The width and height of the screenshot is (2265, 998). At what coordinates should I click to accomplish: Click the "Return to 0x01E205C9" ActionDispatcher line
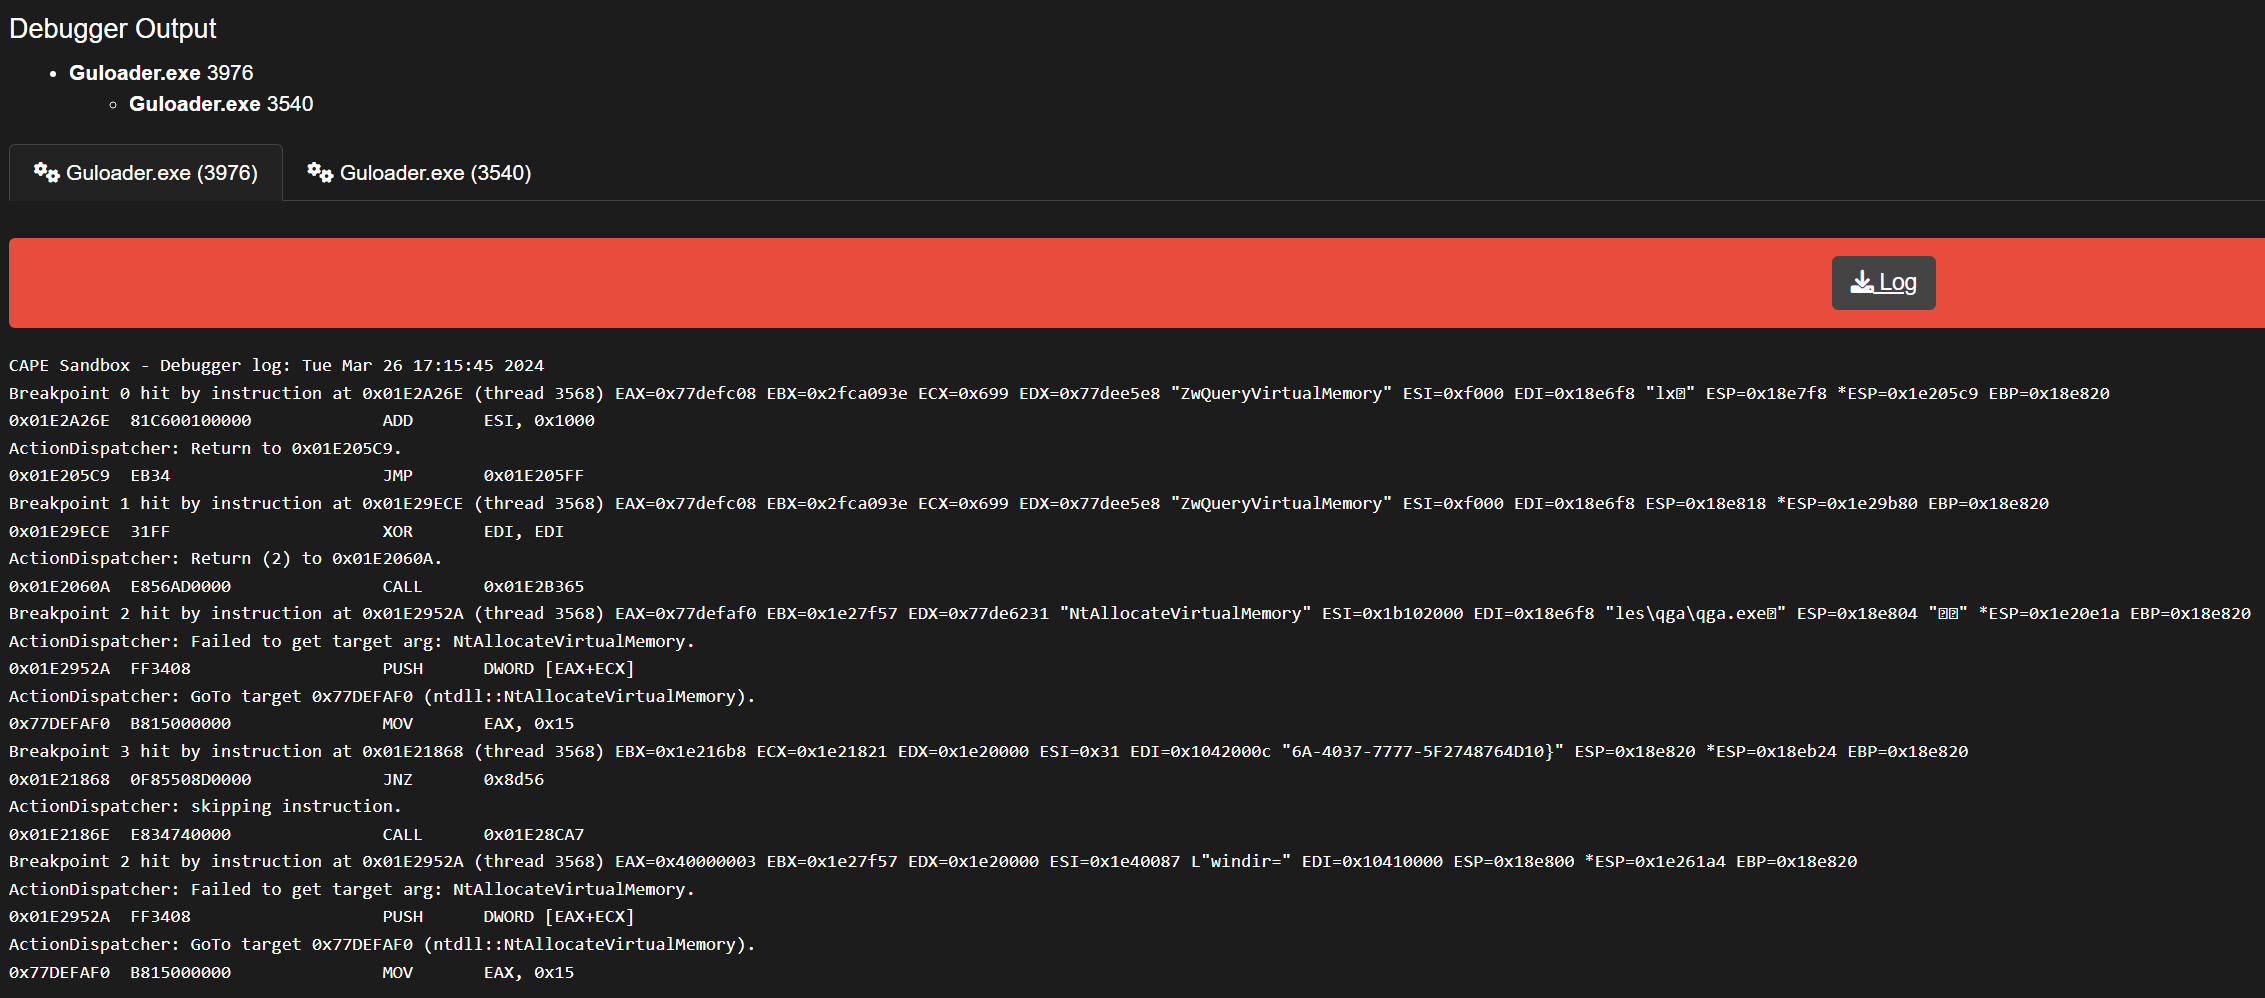205,449
